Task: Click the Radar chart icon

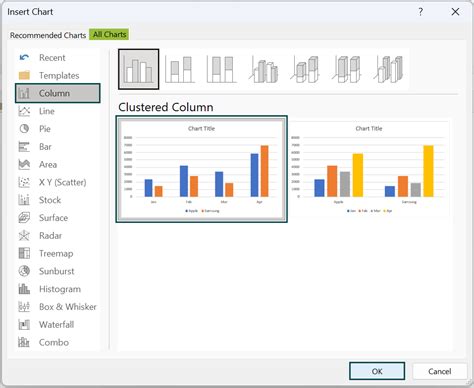Action: coord(24,236)
